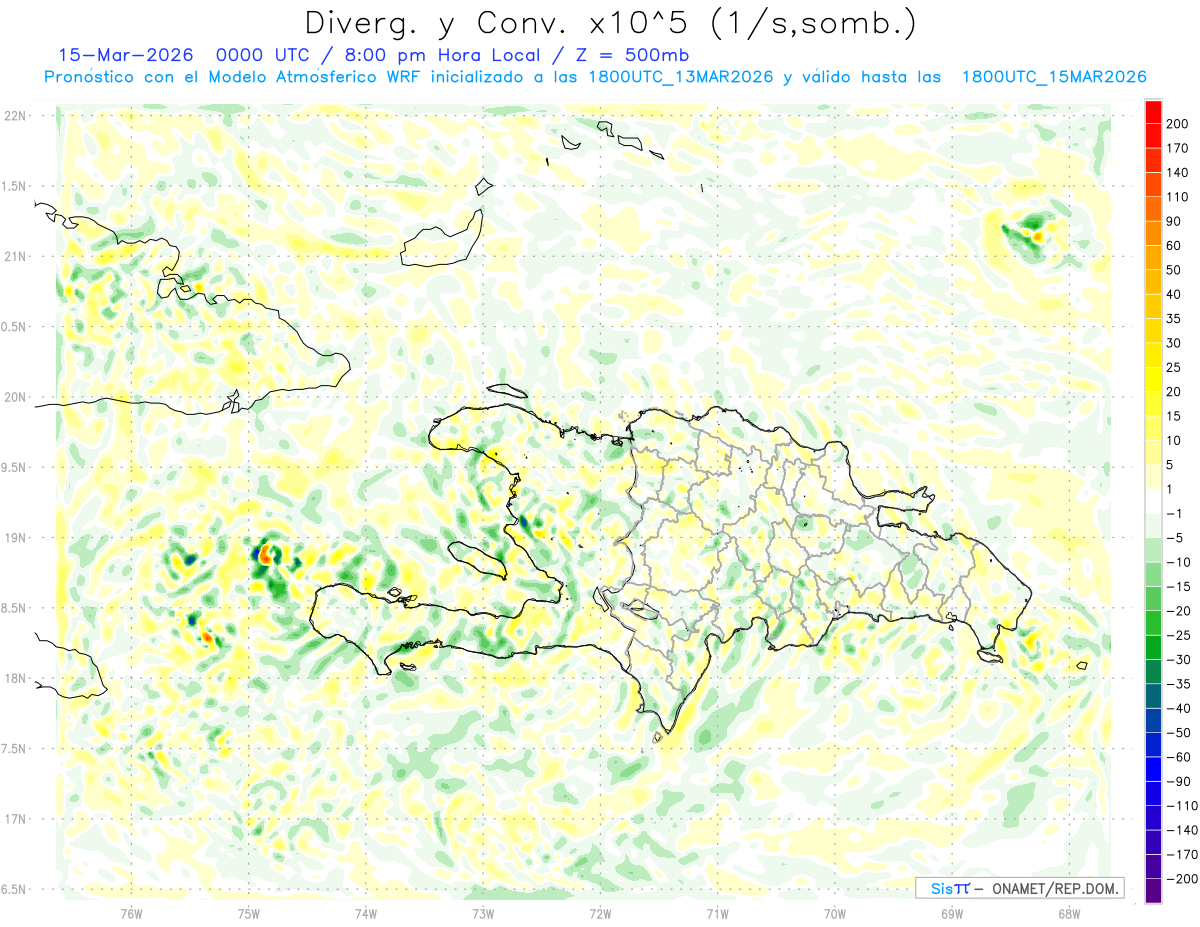Click the '200' value on the color scale

click(x=1178, y=123)
